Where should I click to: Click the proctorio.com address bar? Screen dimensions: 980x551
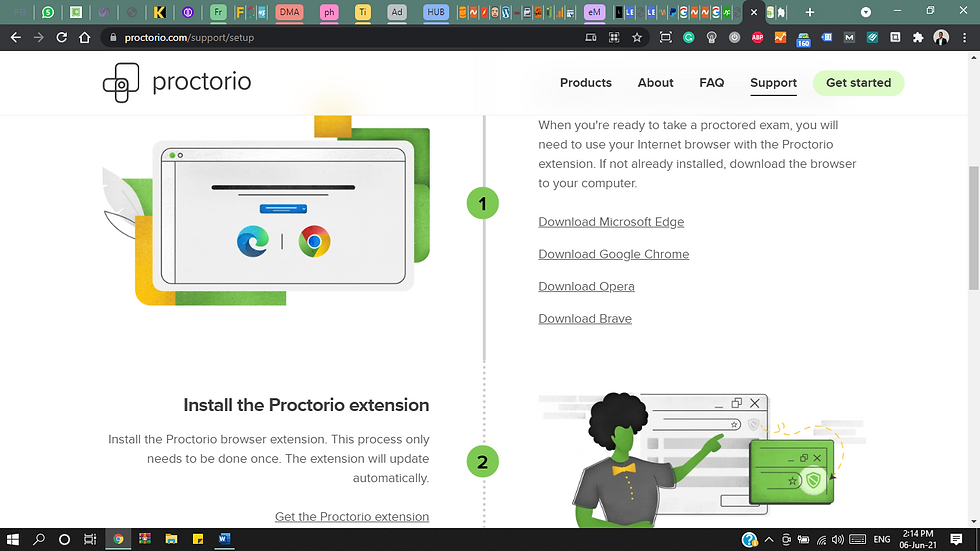click(189, 37)
